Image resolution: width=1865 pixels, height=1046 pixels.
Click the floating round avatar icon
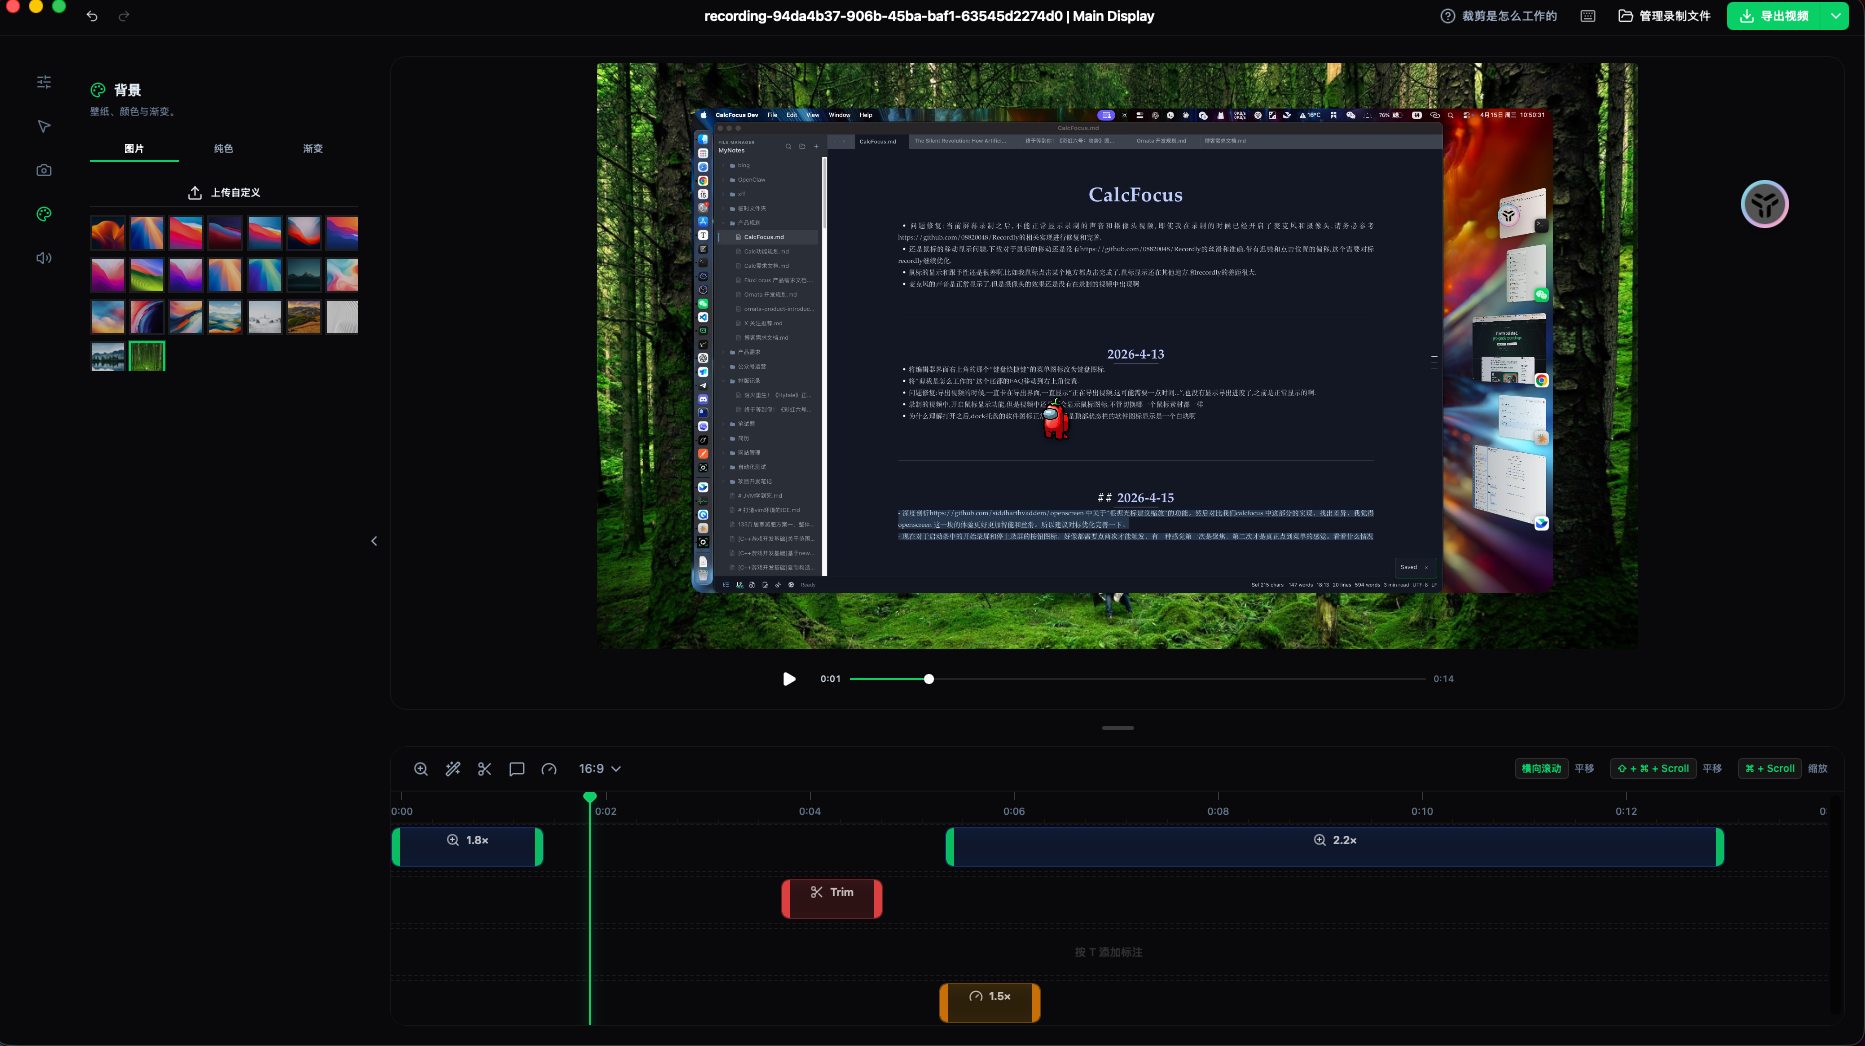click(x=1764, y=205)
